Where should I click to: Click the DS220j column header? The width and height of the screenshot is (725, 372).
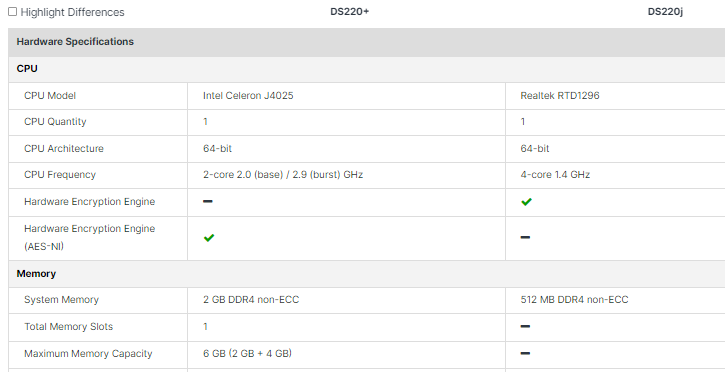[665, 12]
